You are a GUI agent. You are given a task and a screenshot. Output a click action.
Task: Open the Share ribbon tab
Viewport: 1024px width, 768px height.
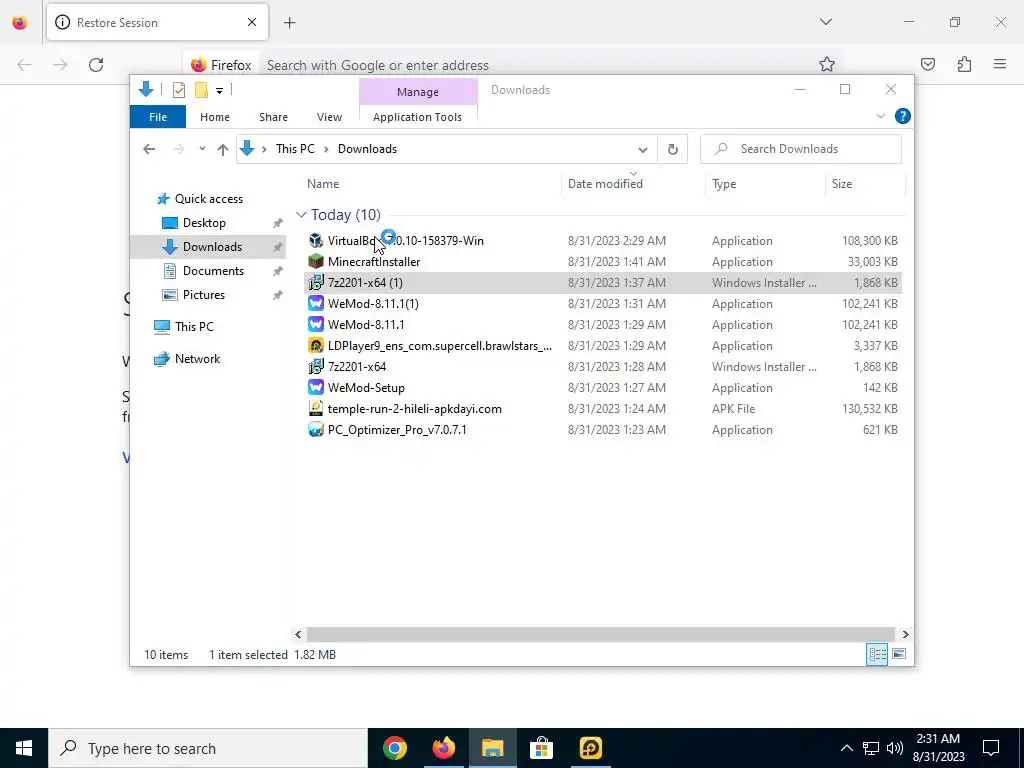tap(273, 117)
